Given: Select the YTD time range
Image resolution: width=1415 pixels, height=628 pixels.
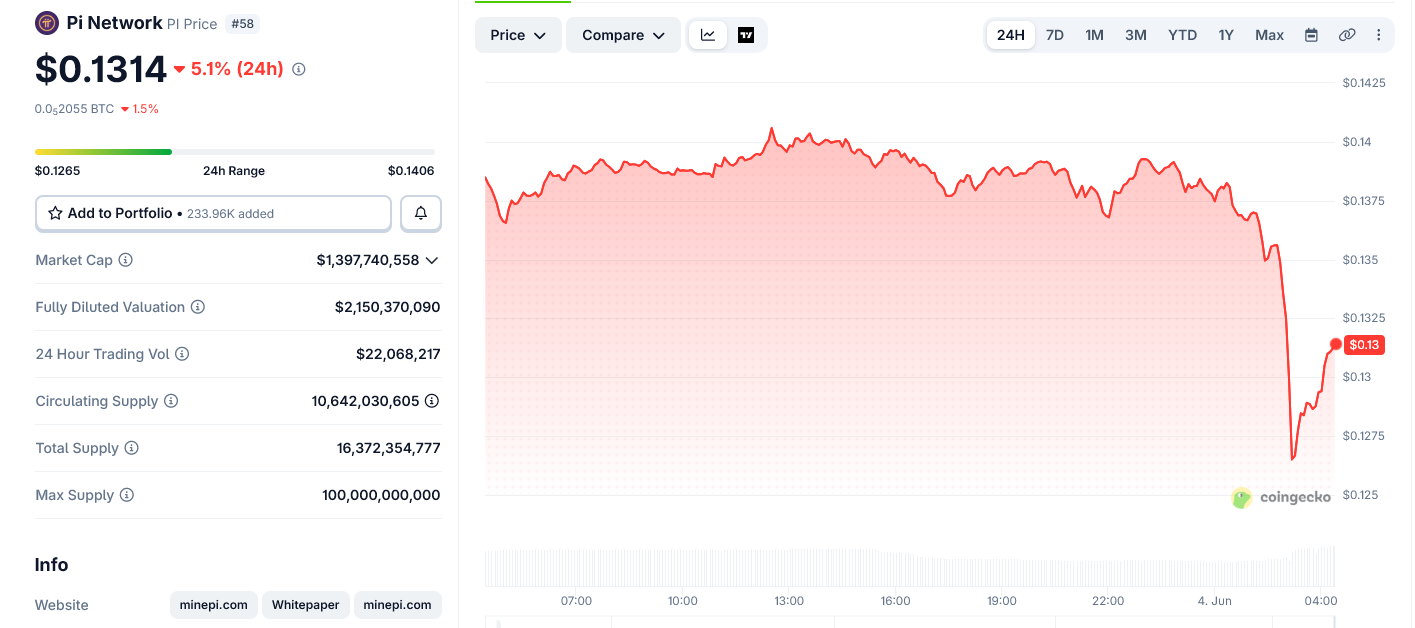Looking at the screenshot, I should click(1183, 35).
